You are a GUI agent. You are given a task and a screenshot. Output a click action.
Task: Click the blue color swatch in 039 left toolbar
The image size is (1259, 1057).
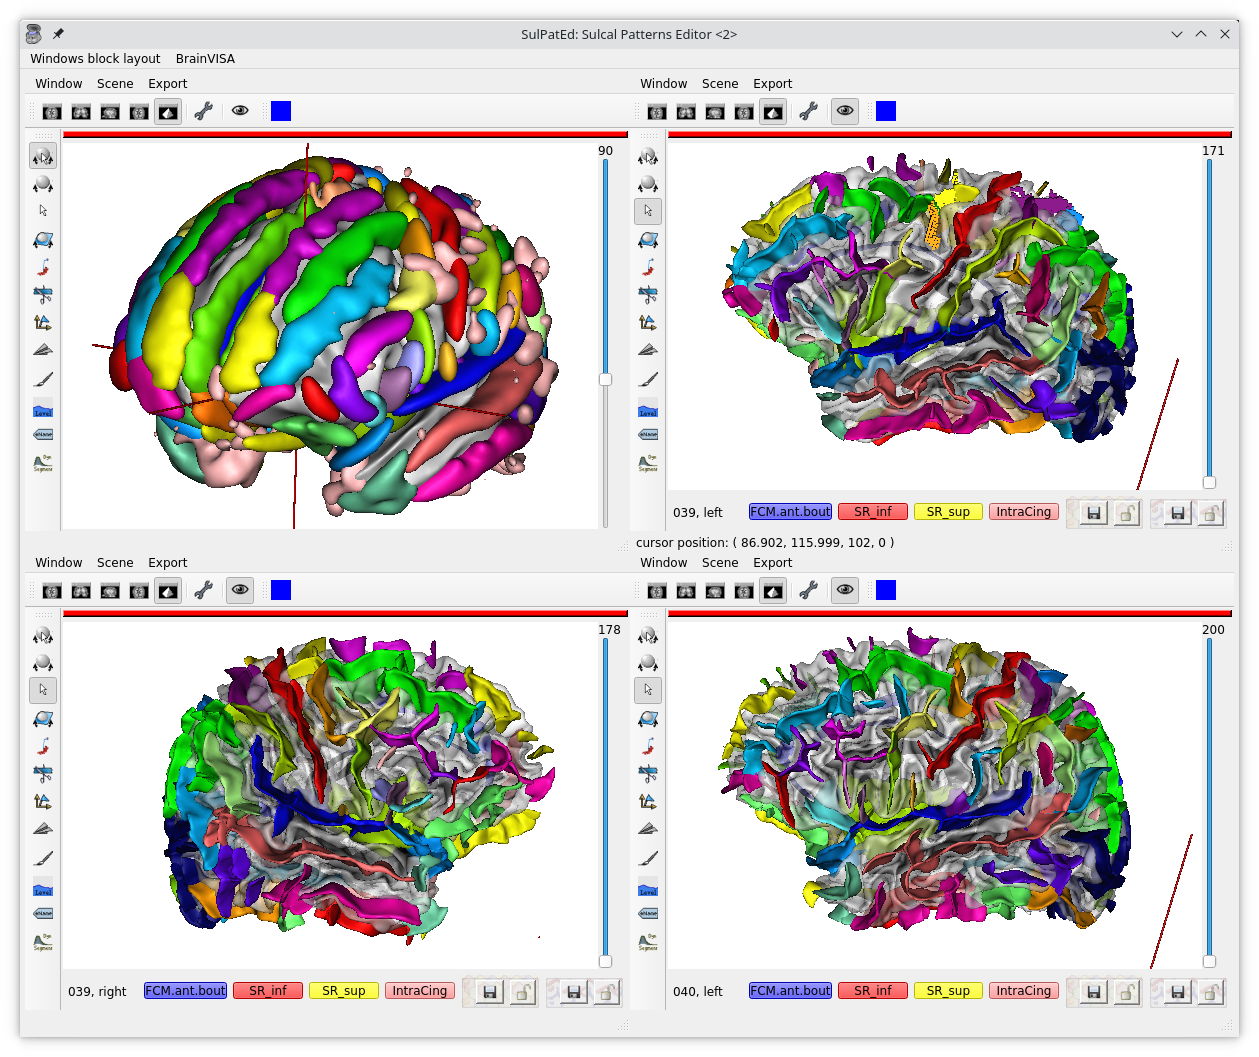pyautogui.click(x=886, y=111)
